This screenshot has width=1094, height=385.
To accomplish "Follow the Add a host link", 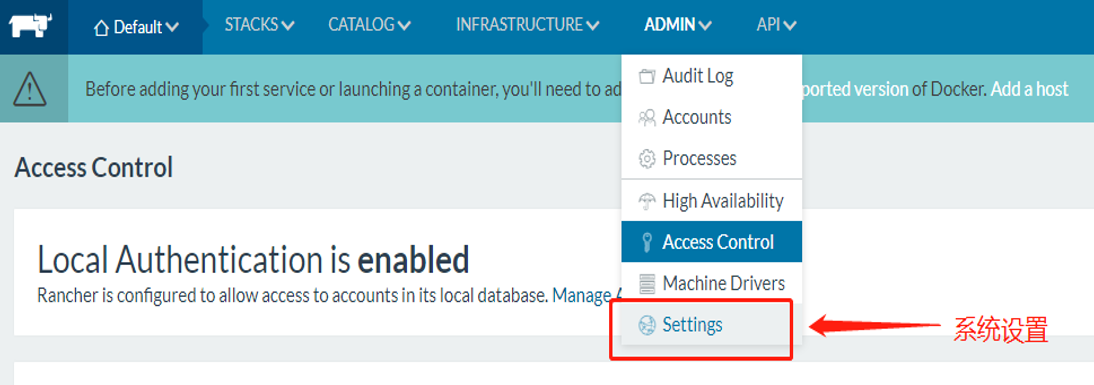I will tap(1029, 89).
